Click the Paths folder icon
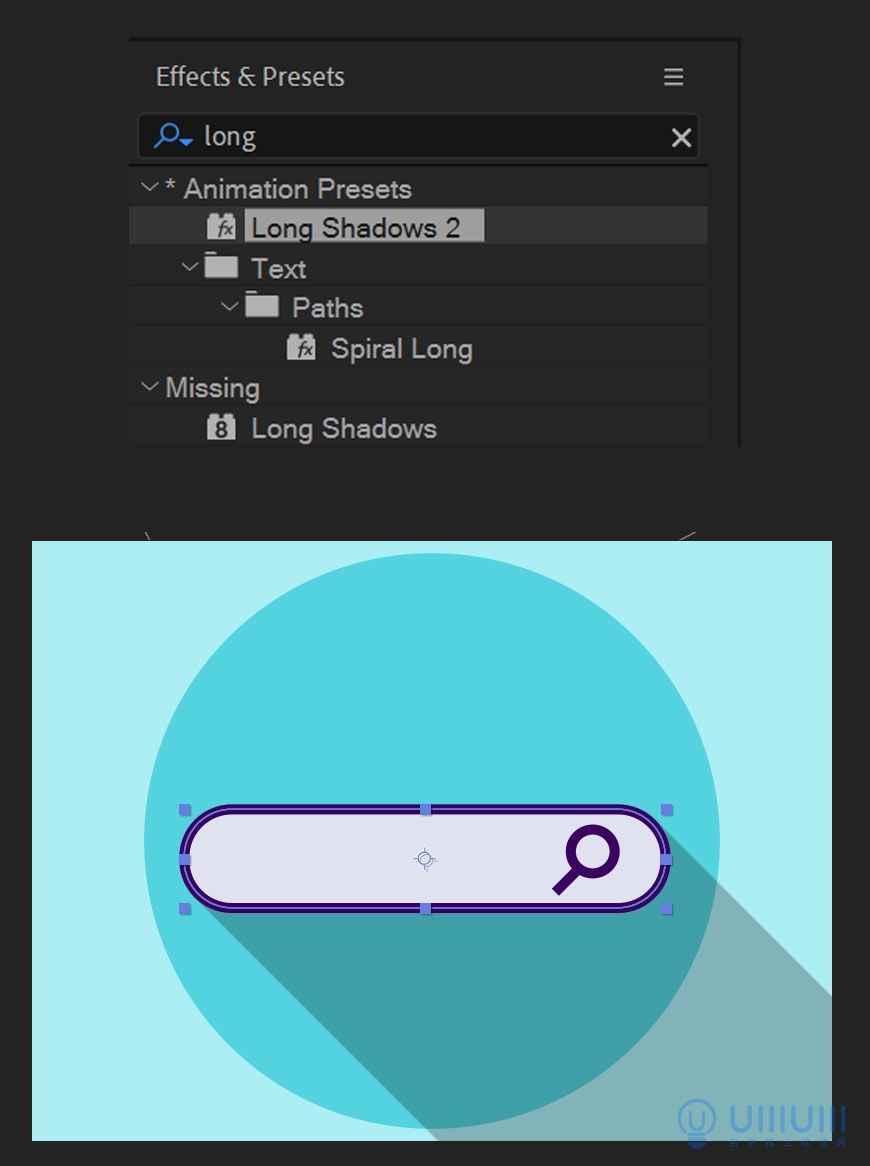 pos(262,304)
